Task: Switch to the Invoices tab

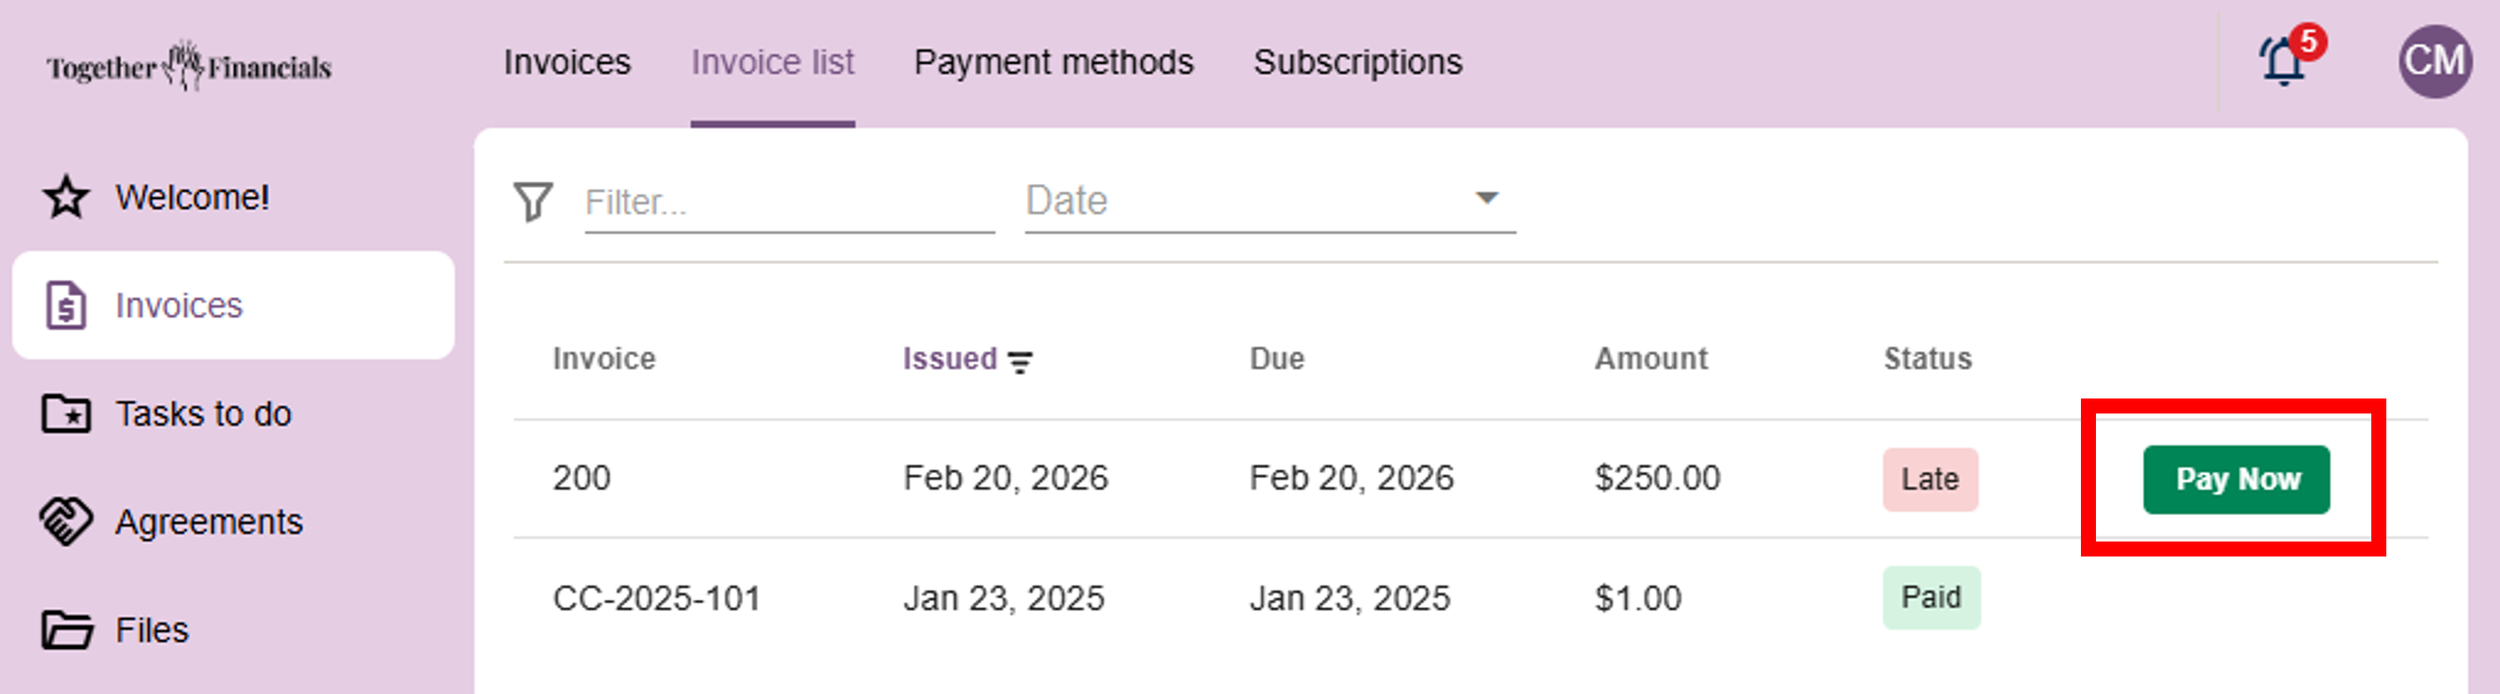Action: 567,63
